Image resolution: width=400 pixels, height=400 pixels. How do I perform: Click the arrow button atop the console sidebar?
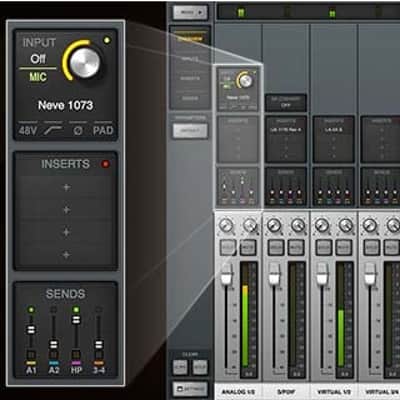pyautogui.click(x=190, y=13)
